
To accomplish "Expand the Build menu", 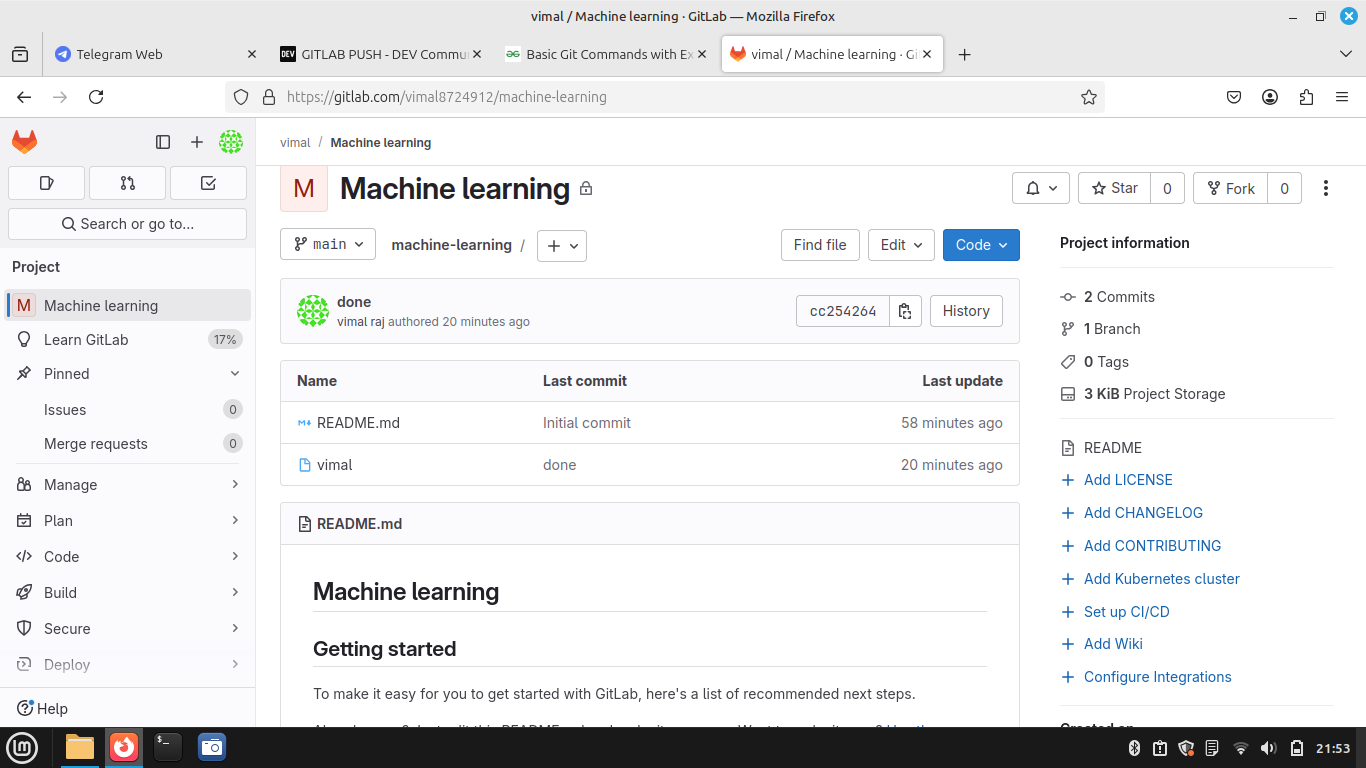I will pos(127,593).
